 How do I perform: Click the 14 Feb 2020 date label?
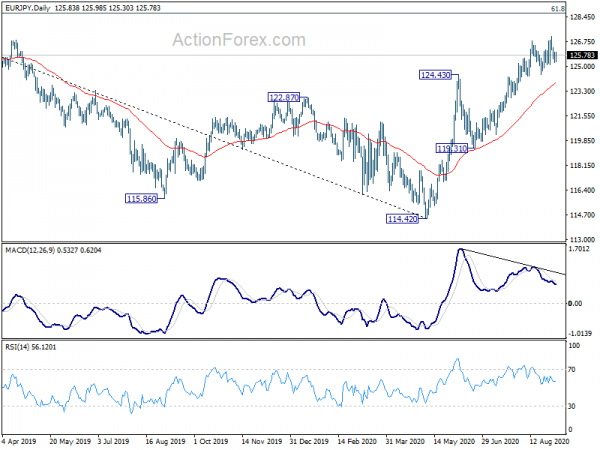pyautogui.click(x=358, y=441)
